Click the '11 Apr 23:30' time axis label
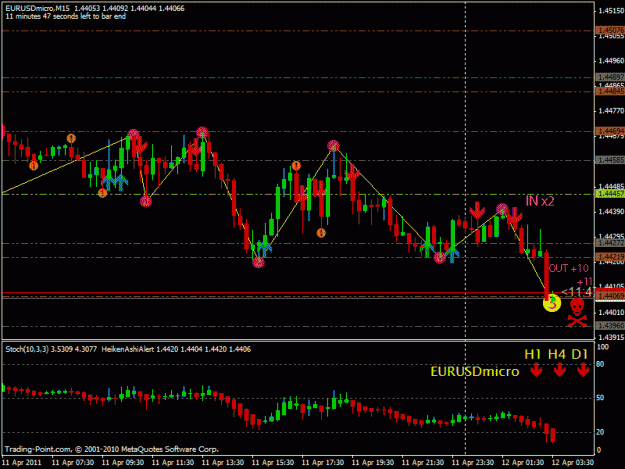This screenshot has width=625, height=469. coord(473,463)
